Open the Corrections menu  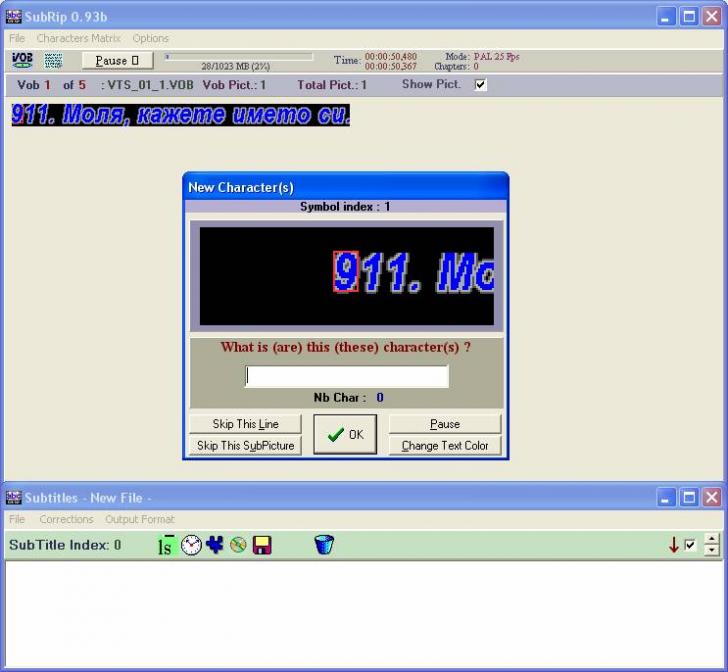(x=66, y=519)
